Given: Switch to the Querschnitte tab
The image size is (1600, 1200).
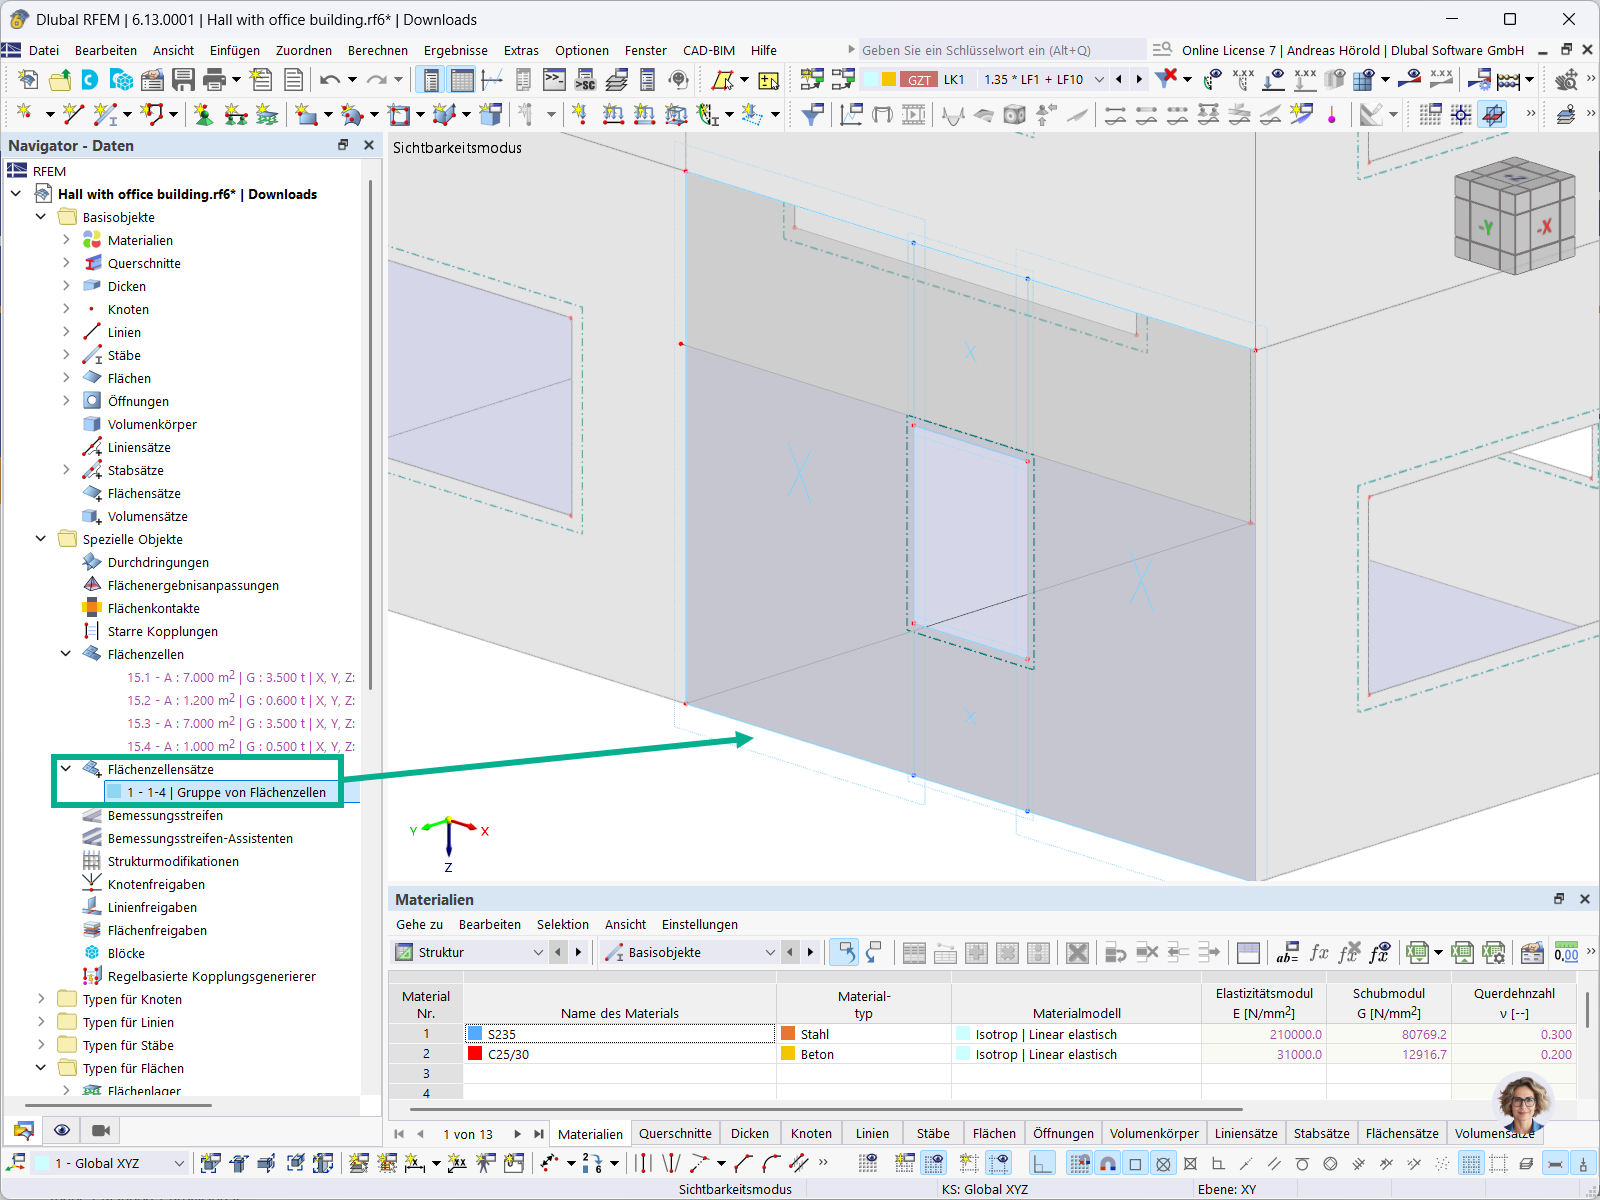Looking at the screenshot, I should [x=675, y=1133].
